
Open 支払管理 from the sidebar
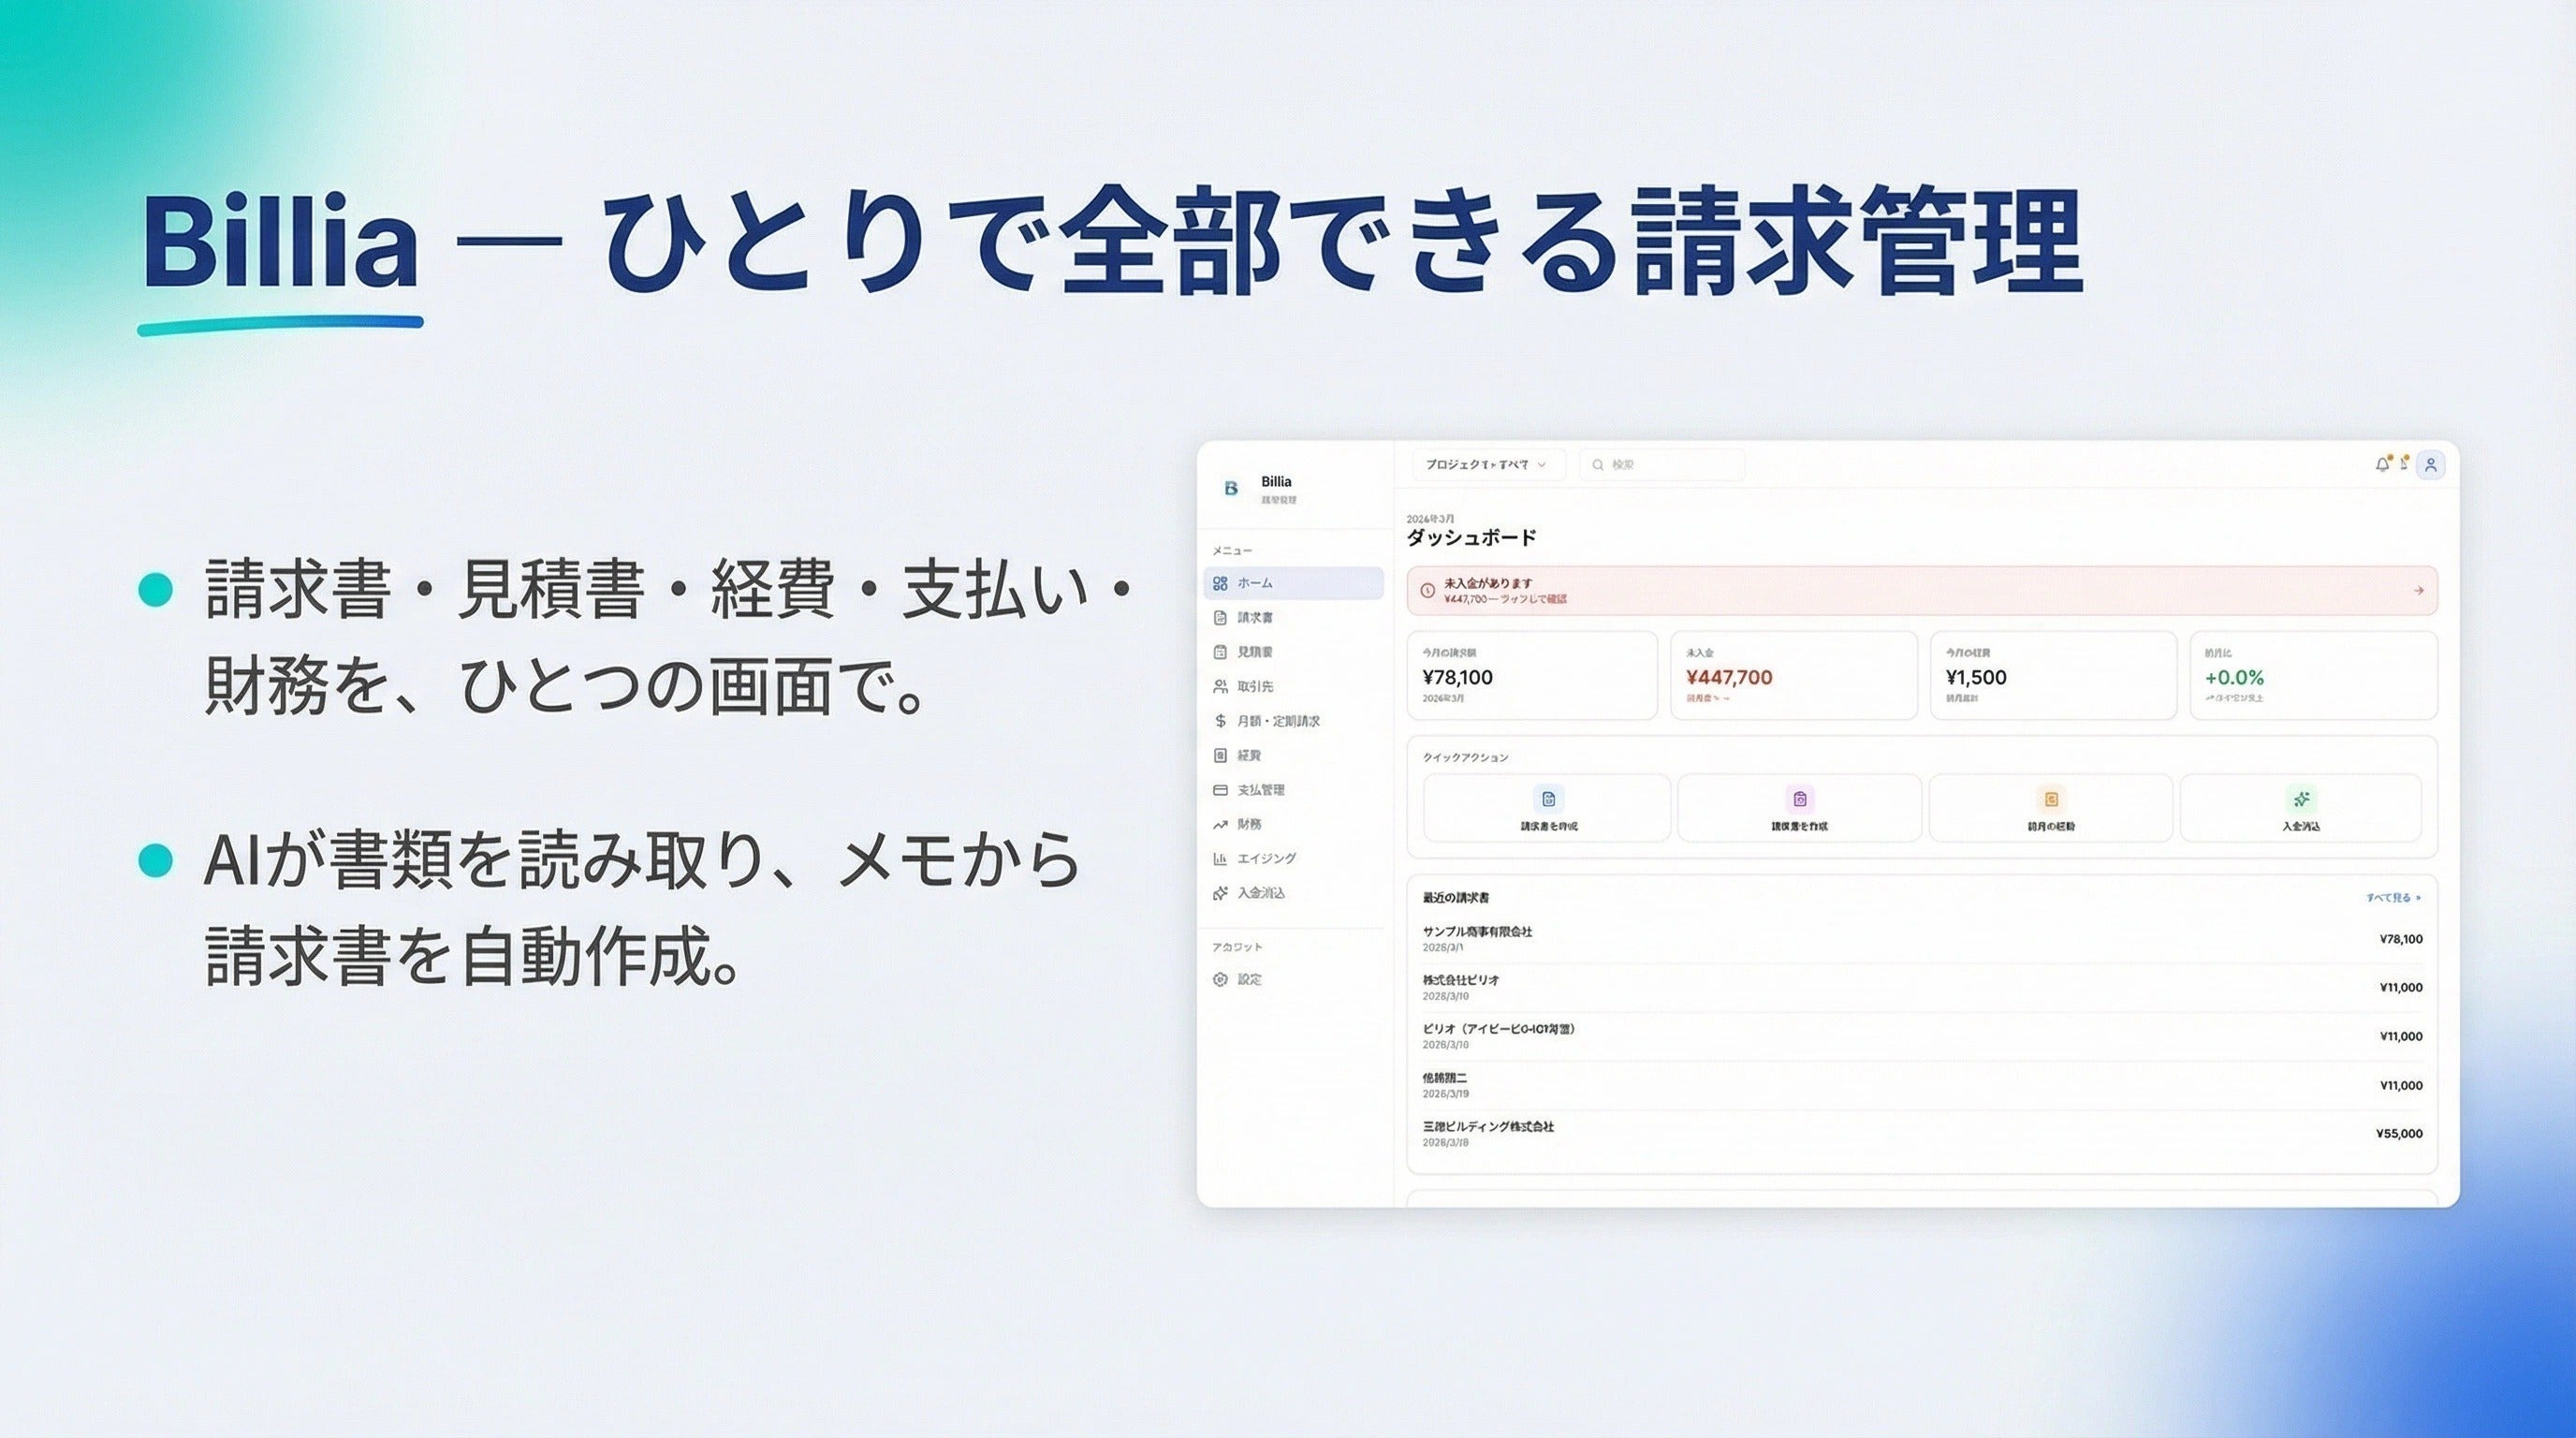(x=1260, y=790)
